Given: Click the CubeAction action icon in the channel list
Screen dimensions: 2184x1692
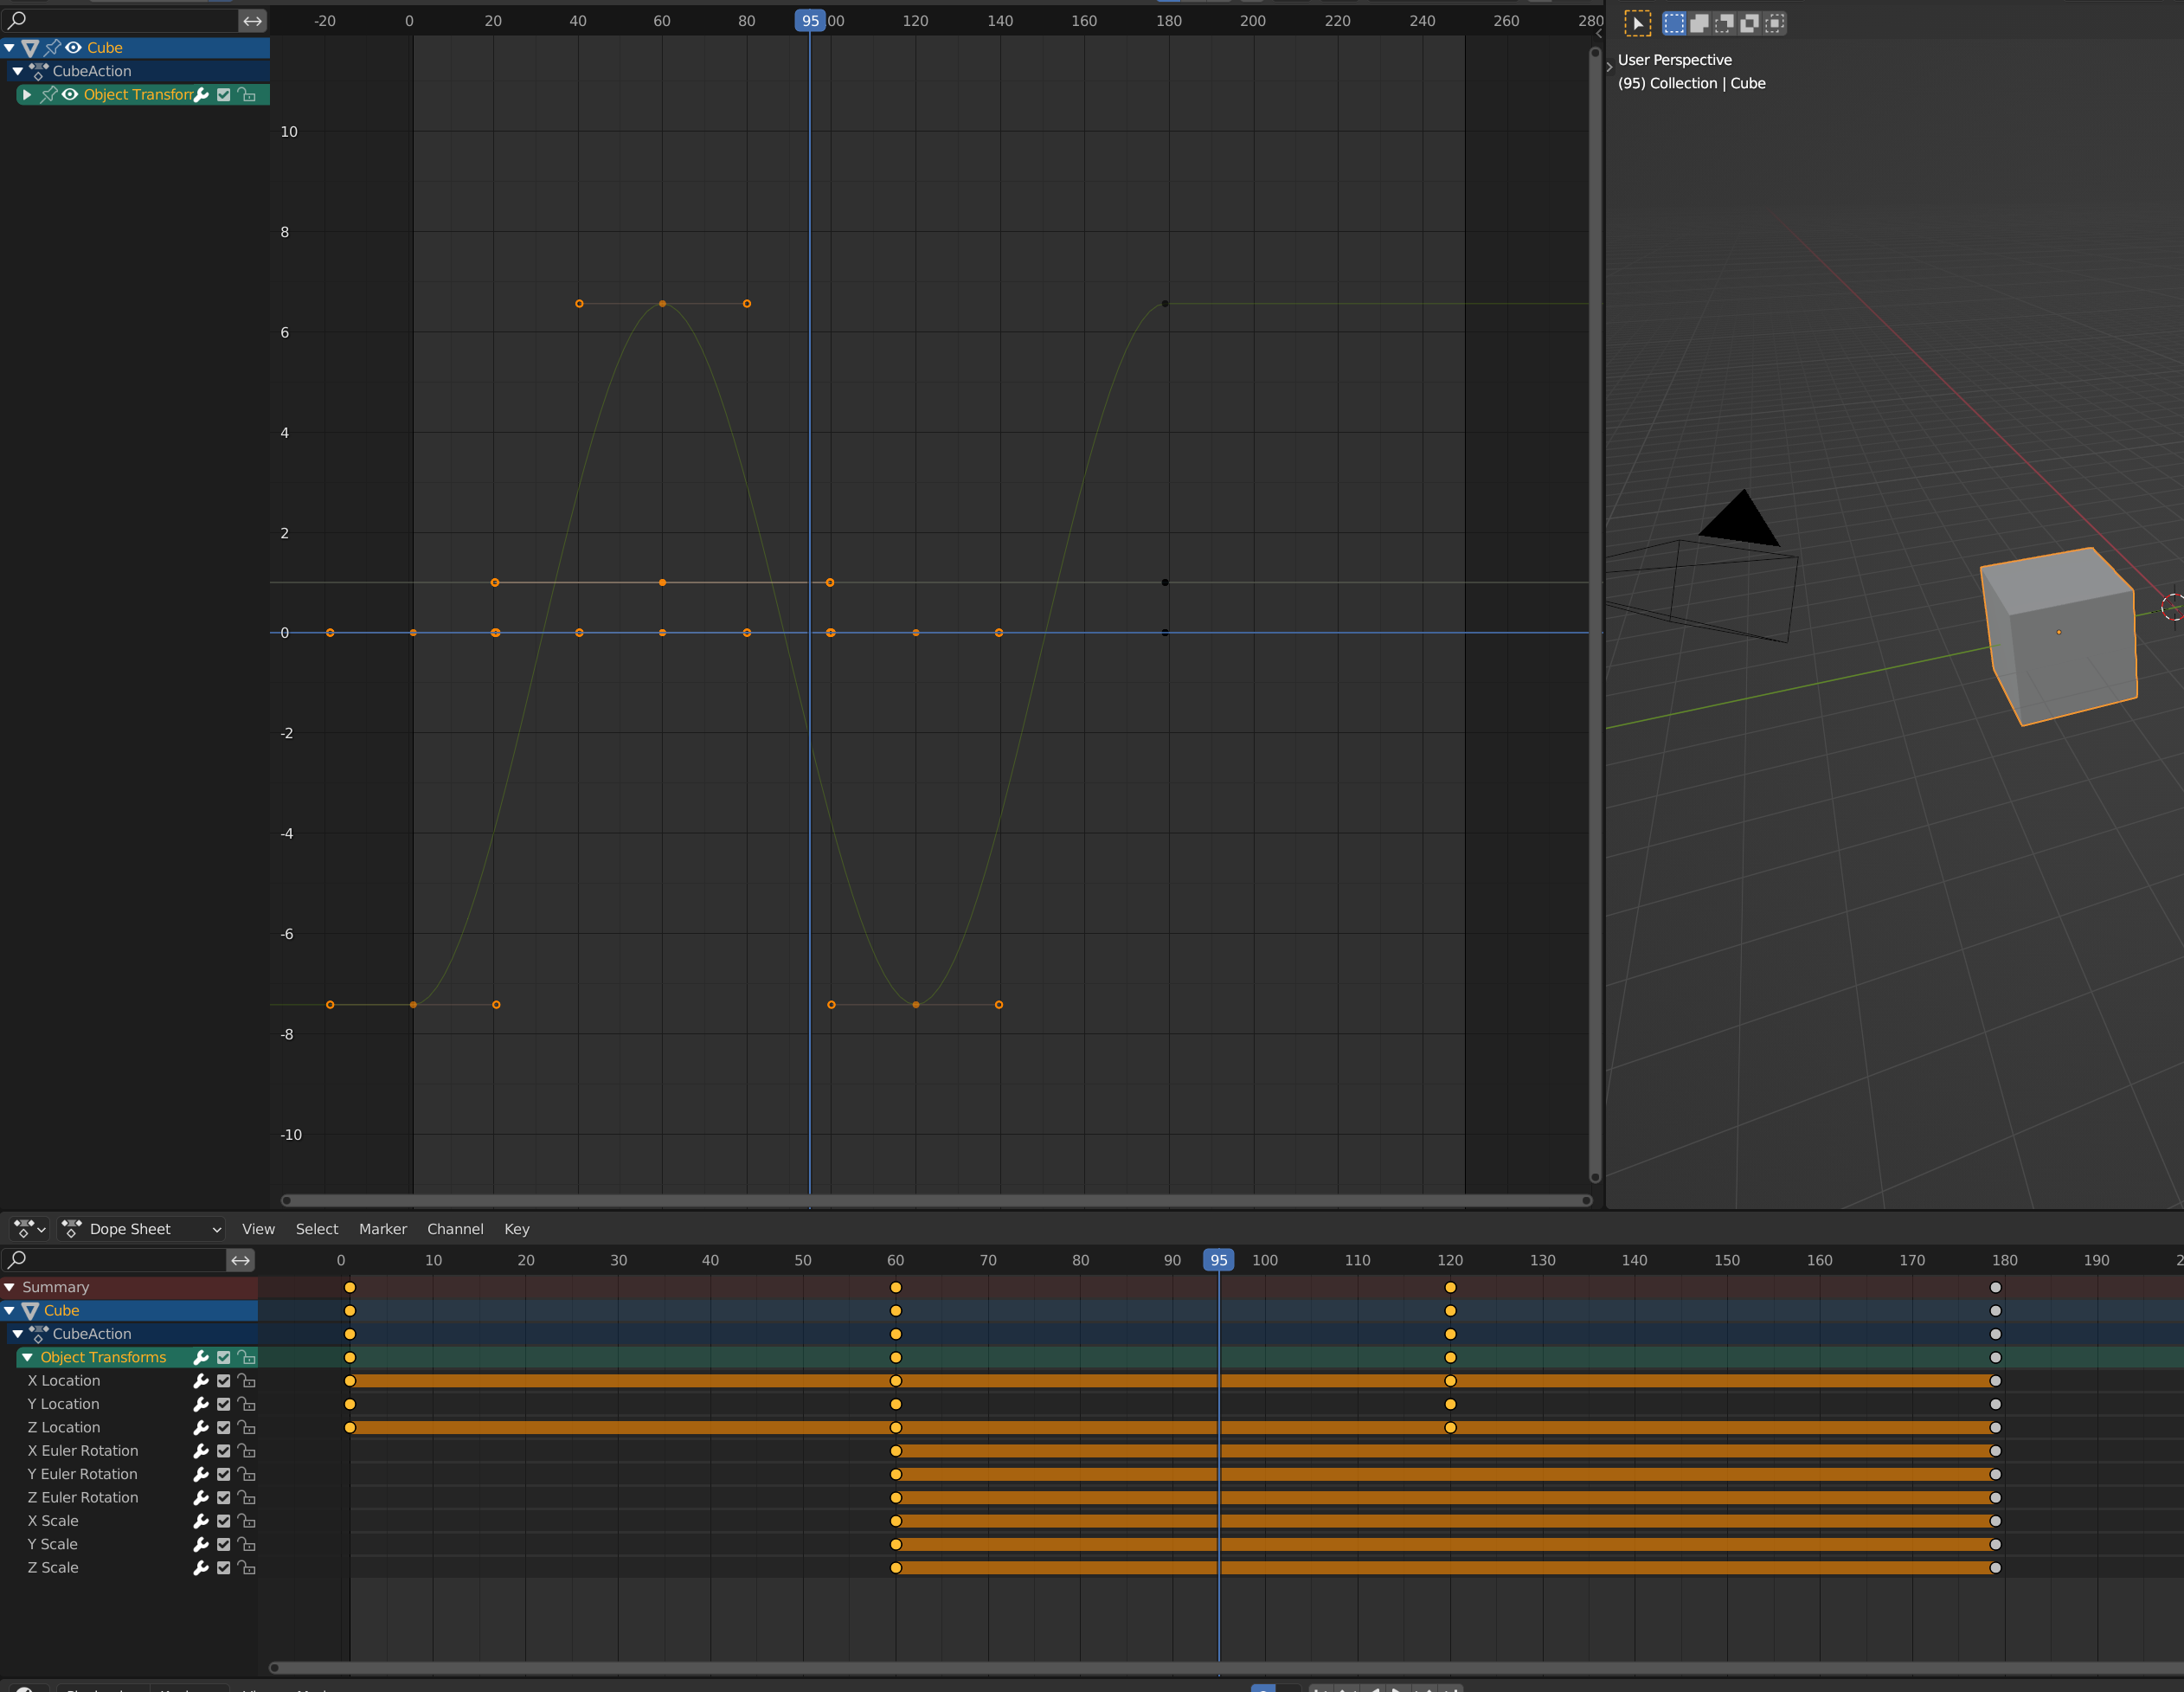Looking at the screenshot, I should click(x=38, y=71).
